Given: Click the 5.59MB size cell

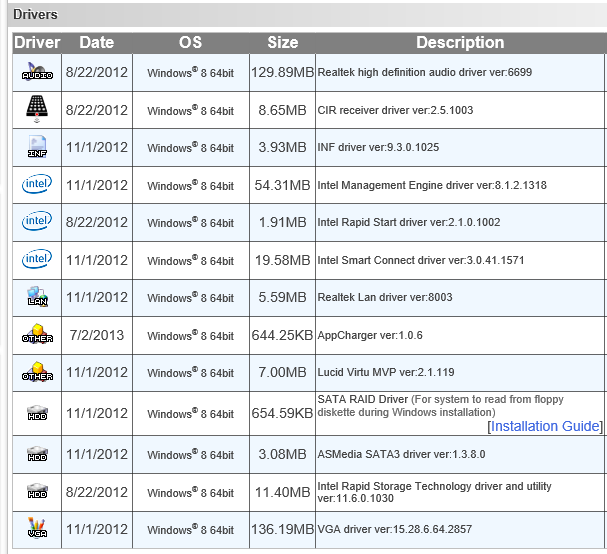Looking at the screenshot, I should [x=283, y=297].
